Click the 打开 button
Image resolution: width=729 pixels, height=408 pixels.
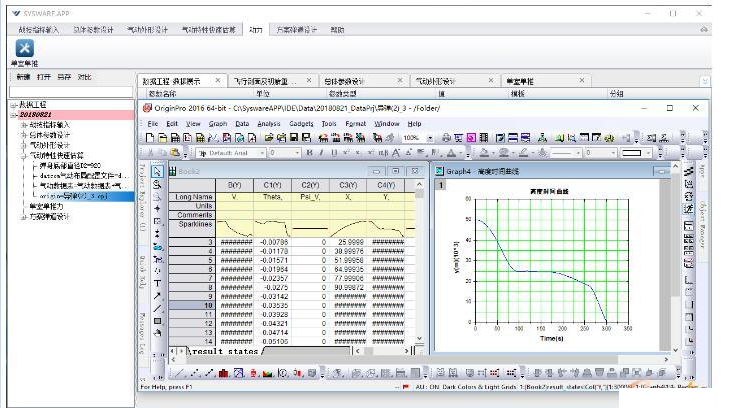(x=44, y=77)
